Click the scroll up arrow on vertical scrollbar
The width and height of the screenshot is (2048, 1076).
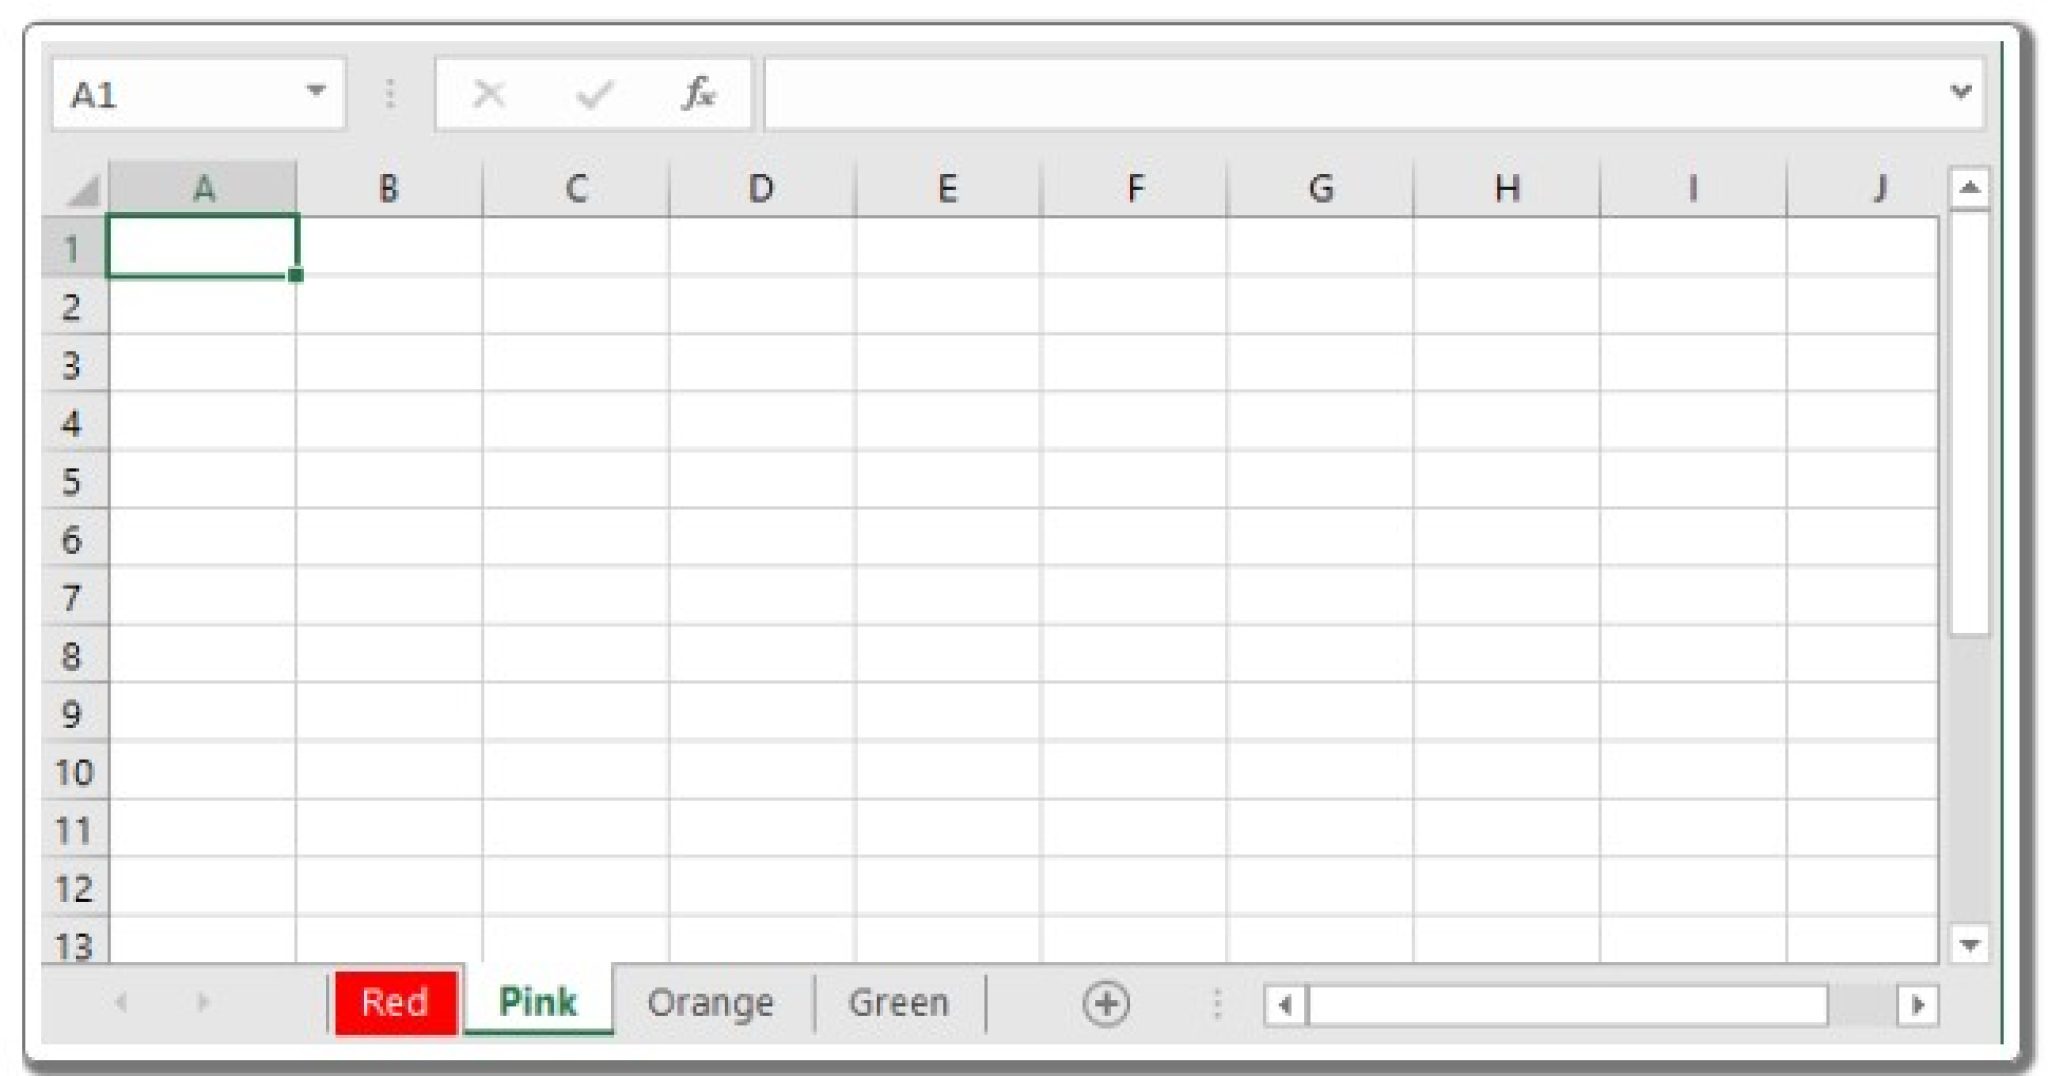(1969, 185)
